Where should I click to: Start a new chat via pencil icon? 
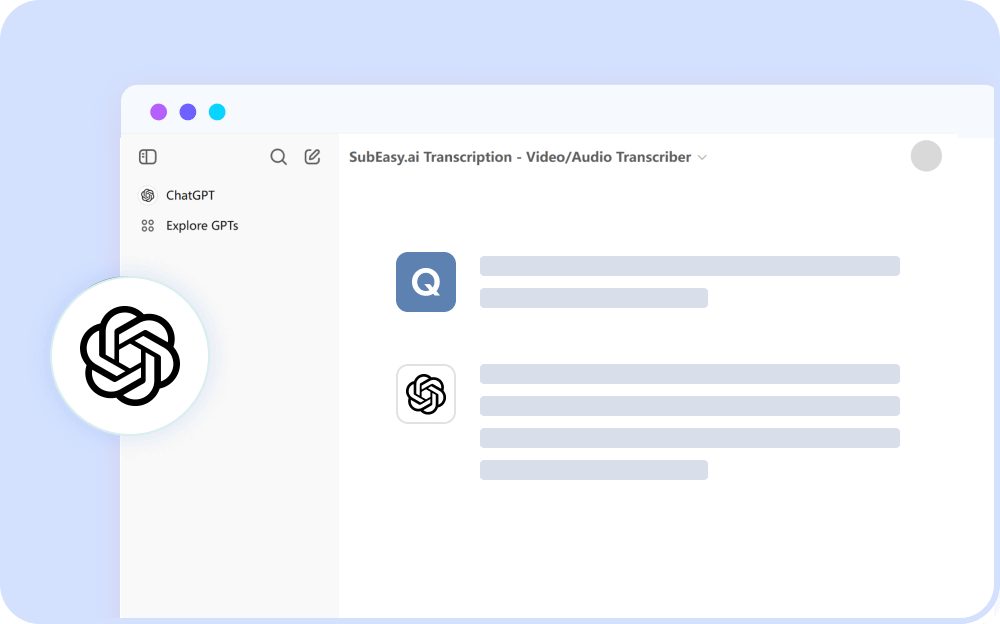[312, 157]
